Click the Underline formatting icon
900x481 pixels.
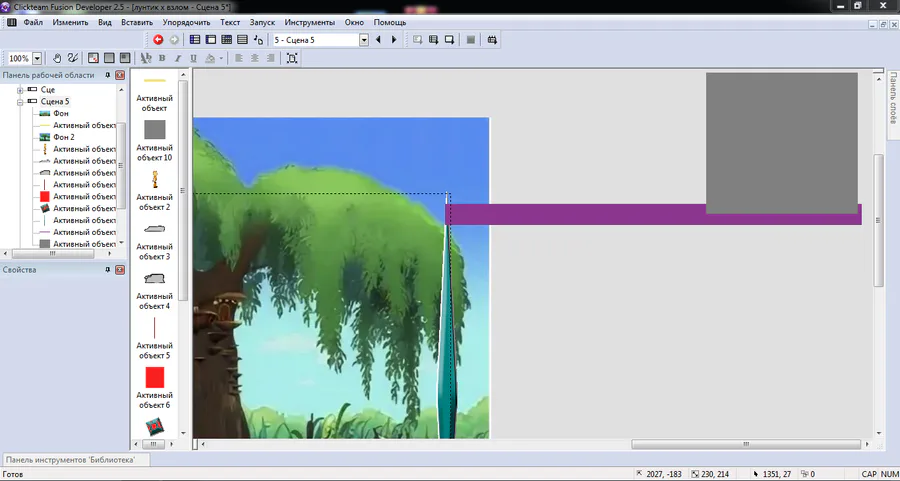[193, 58]
